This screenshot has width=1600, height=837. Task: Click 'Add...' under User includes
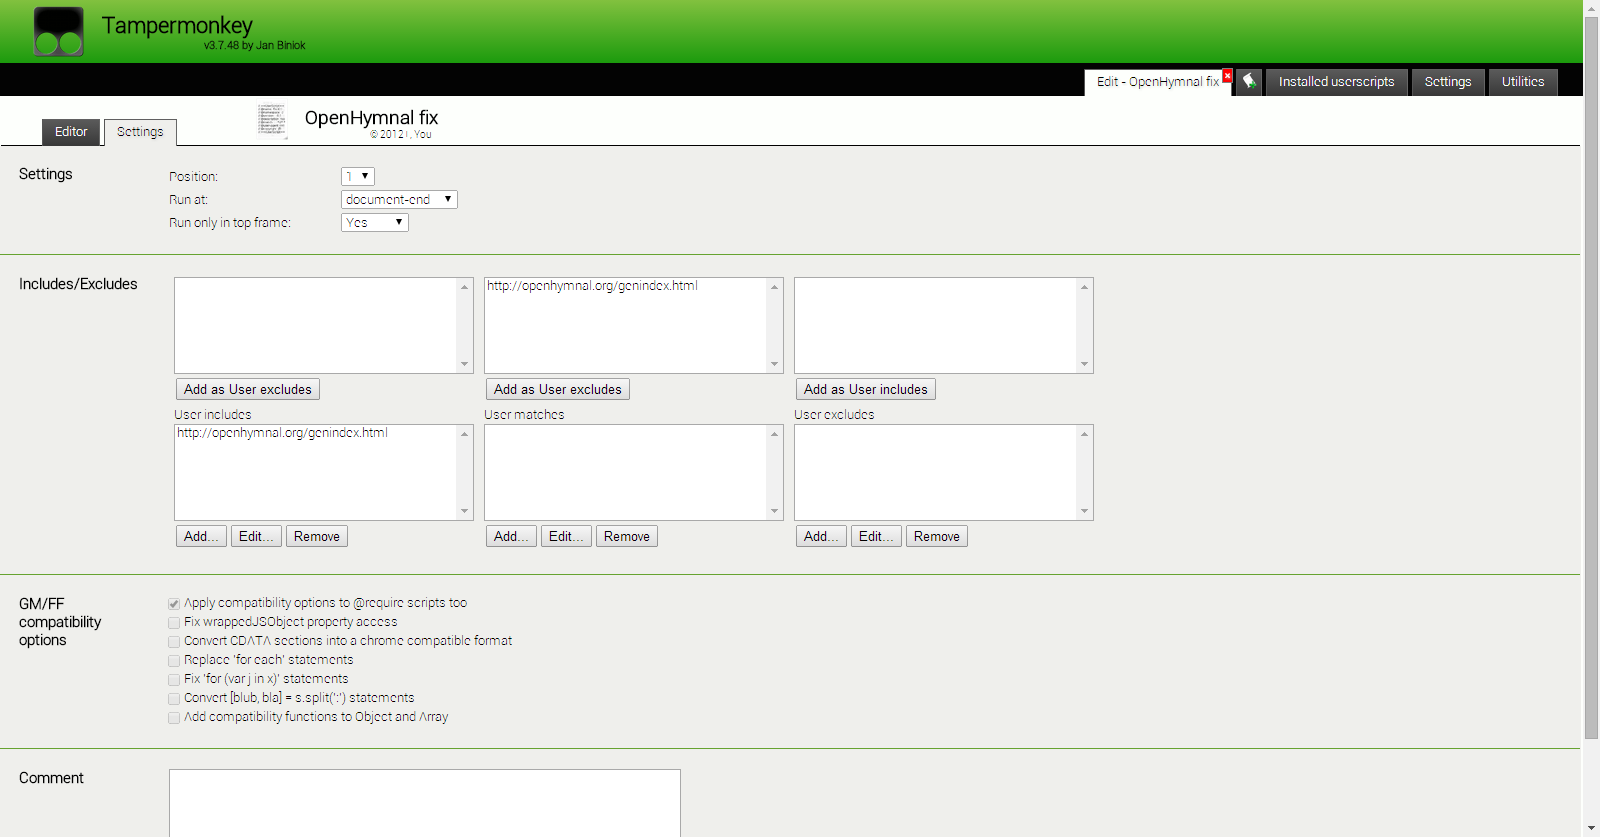pos(201,536)
